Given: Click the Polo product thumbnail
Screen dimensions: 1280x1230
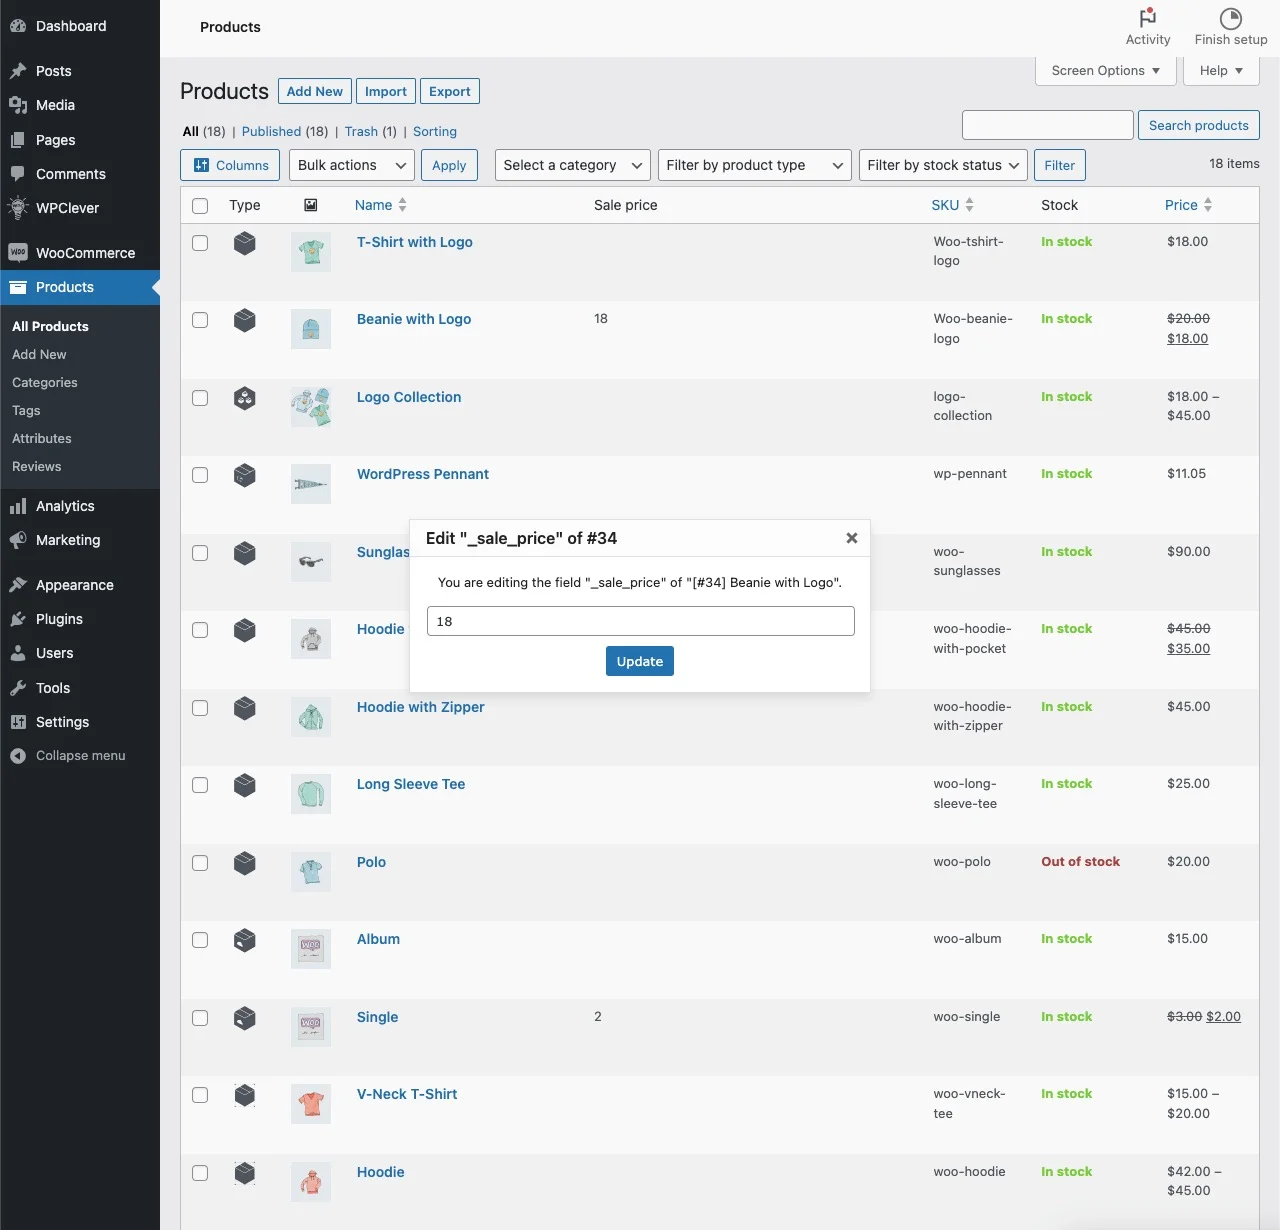Looking at the screenshot, I should coord(311,872).
